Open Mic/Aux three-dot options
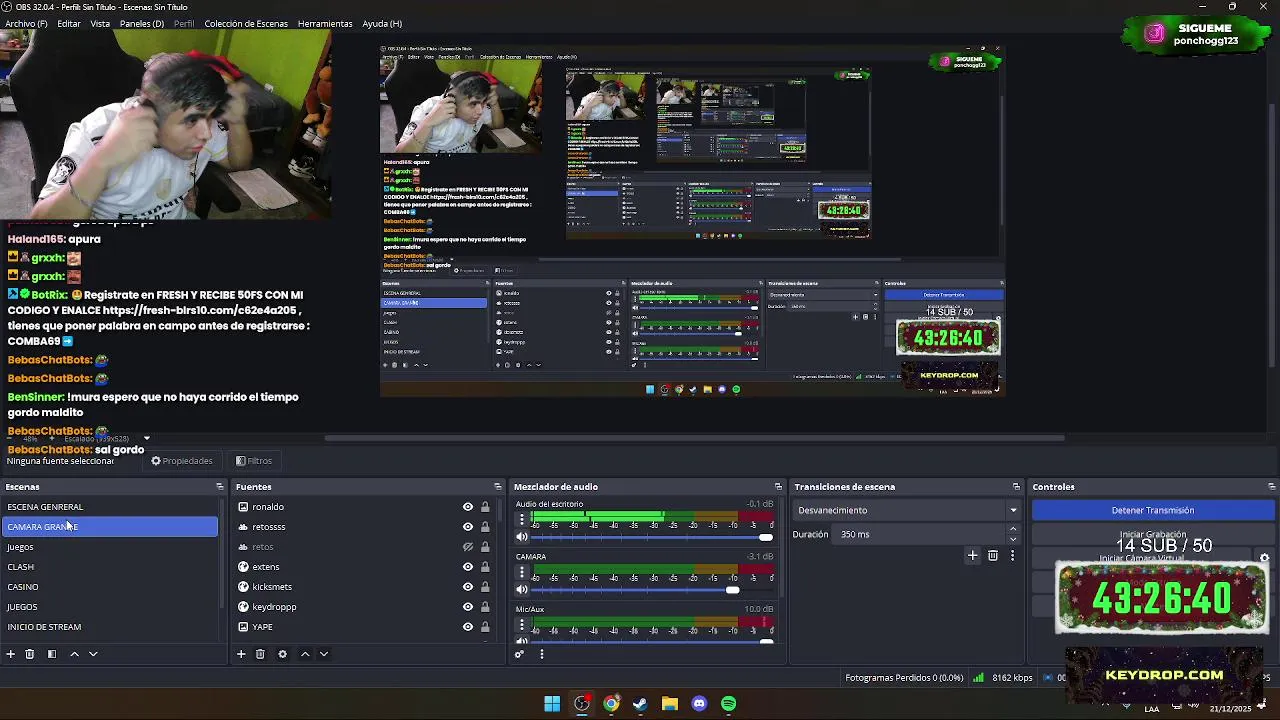 point(521,626)
